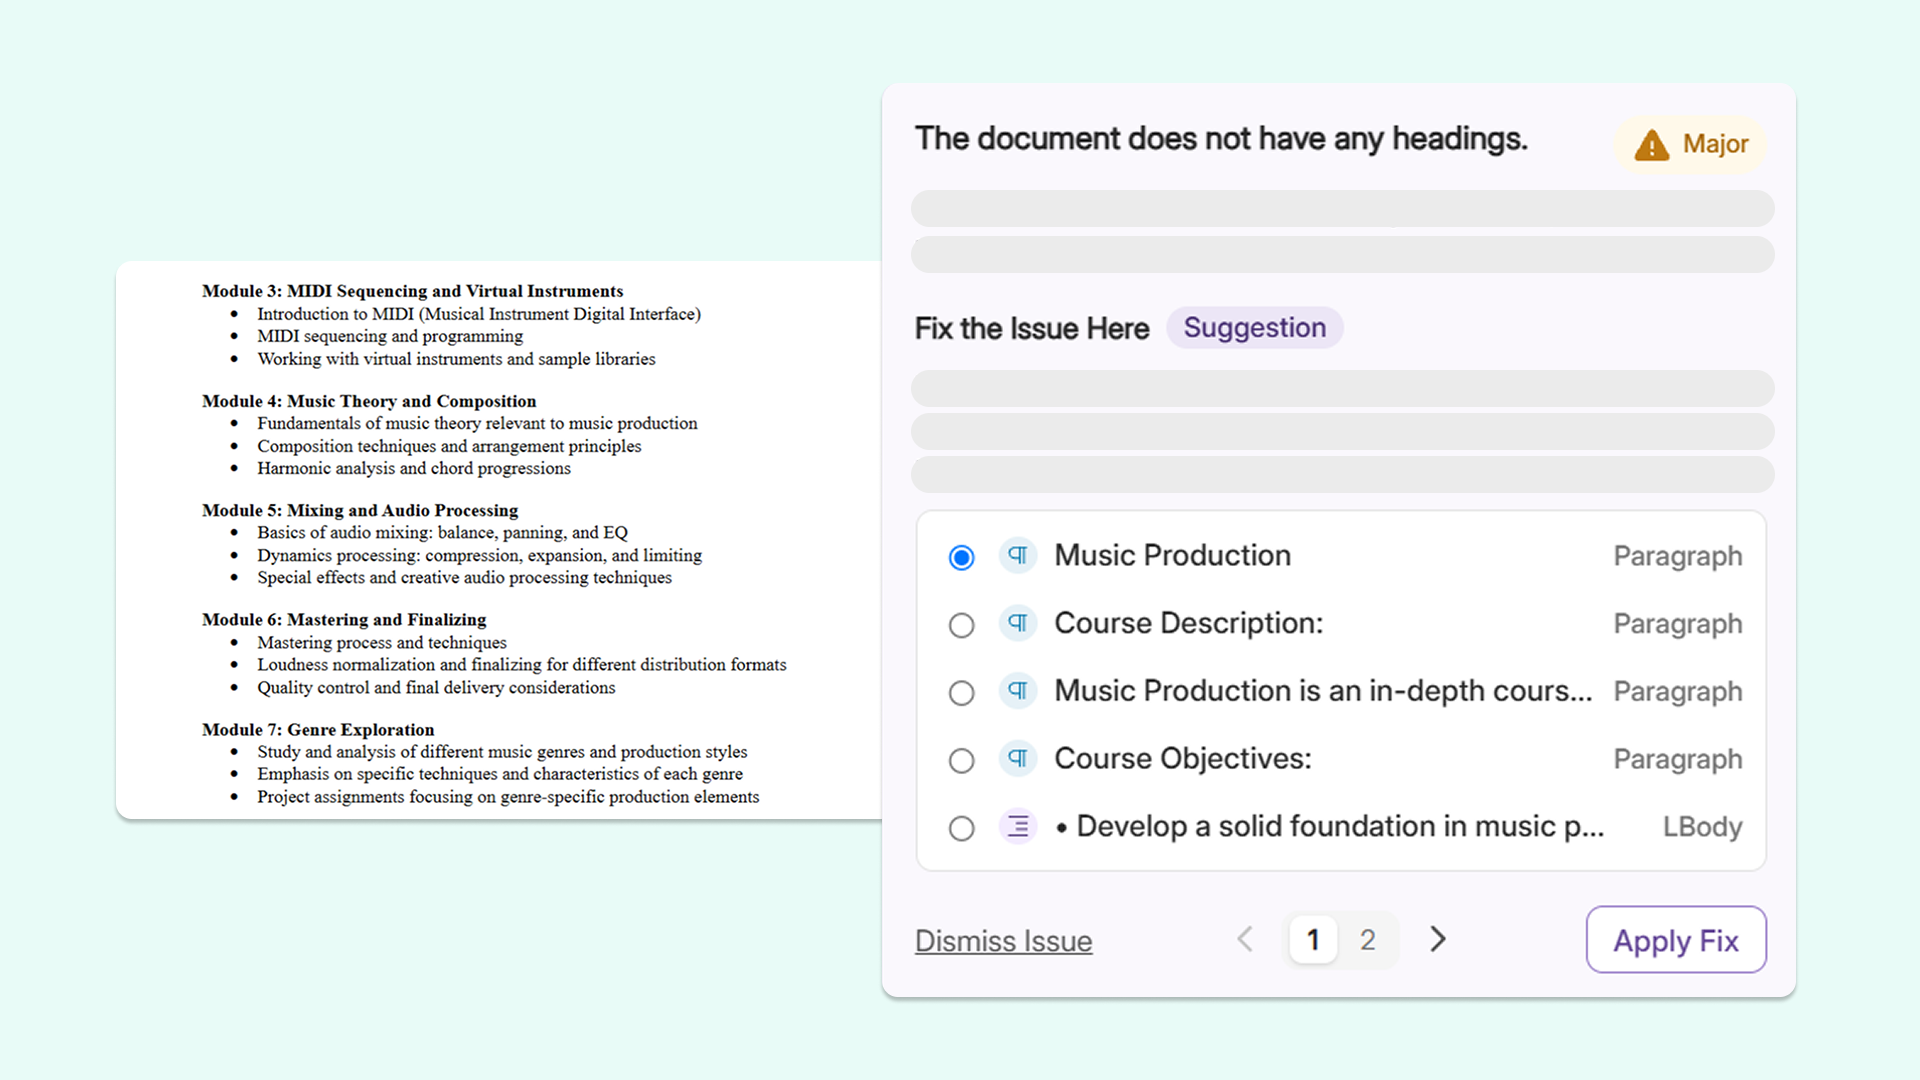This screenshot has height=1080, width=1920.
Task: Click the 'Course Objectives:' entry text
Action: [1182, 758]
